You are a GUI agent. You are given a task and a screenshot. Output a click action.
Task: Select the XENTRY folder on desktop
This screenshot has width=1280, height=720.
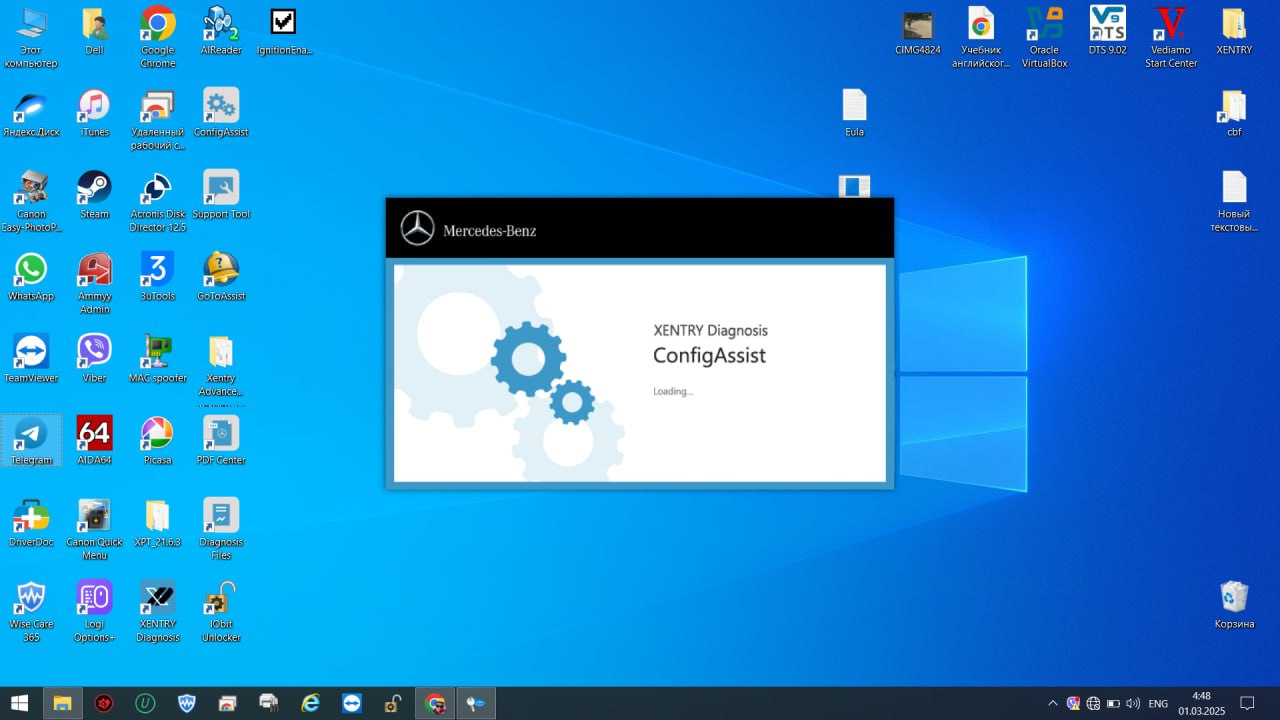pyautogui.click(x=1233, y=25)
